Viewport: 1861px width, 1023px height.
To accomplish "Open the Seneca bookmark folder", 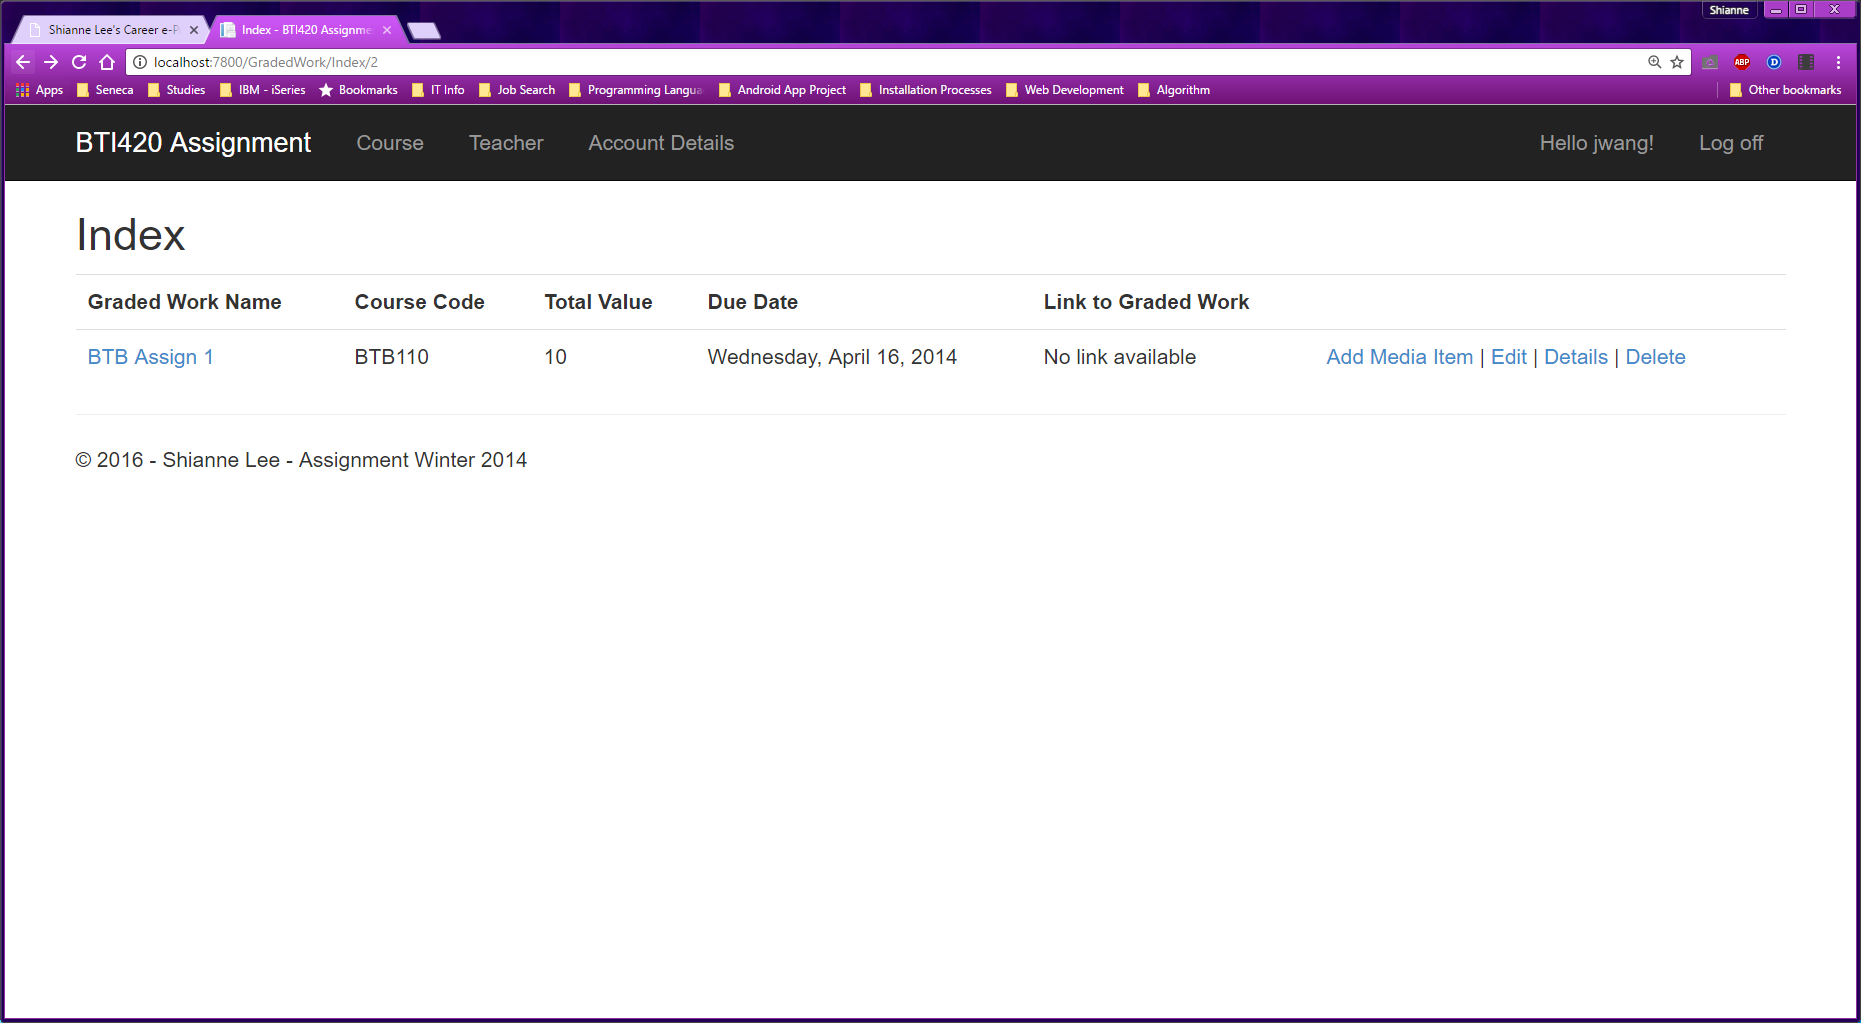I will pos(105,90).
